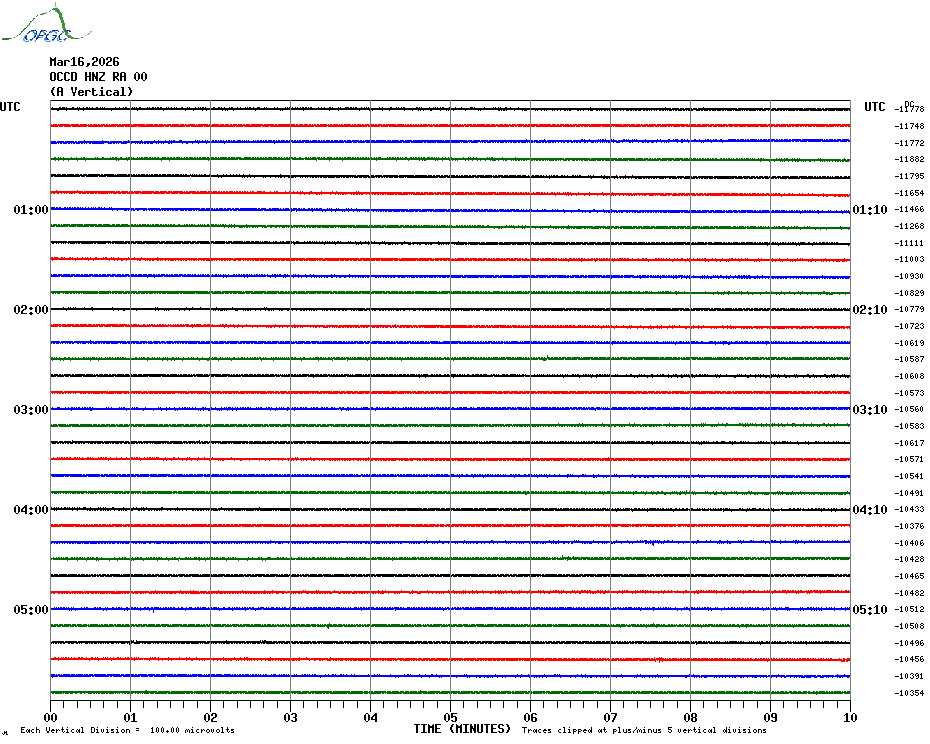Click the TIME (MINUTES) axis title

[x=462, y=729]
